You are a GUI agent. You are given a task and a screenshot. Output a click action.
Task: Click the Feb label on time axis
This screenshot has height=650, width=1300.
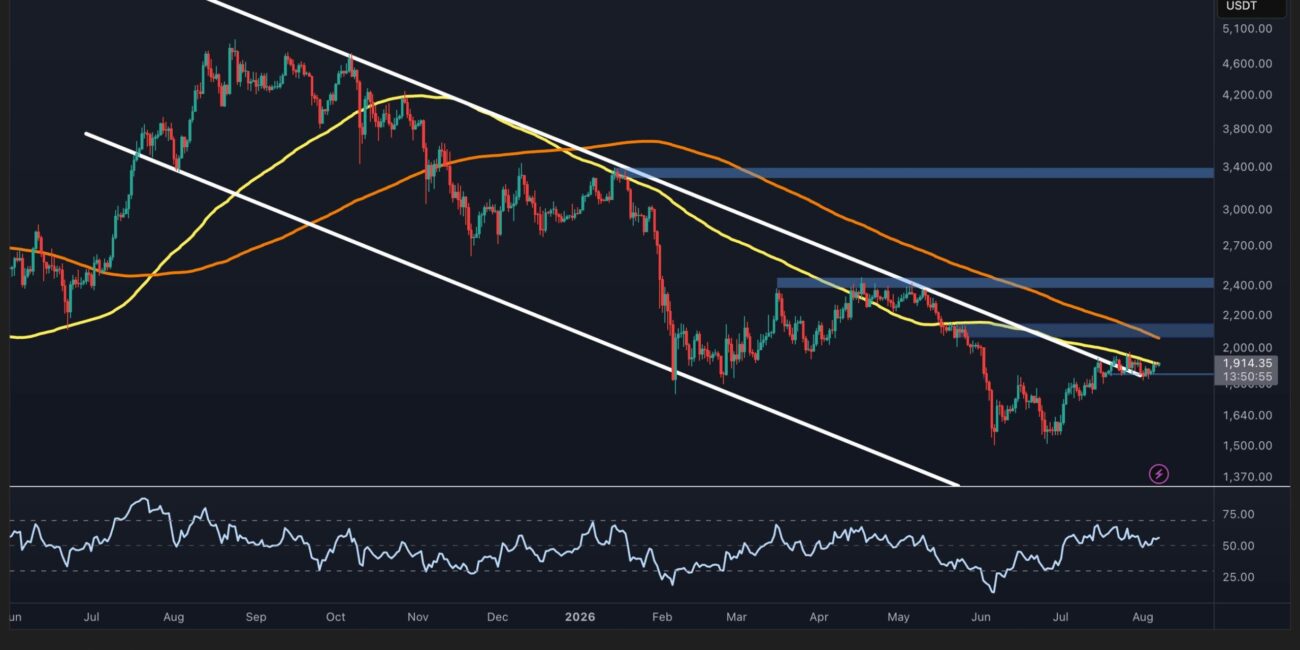660,617
